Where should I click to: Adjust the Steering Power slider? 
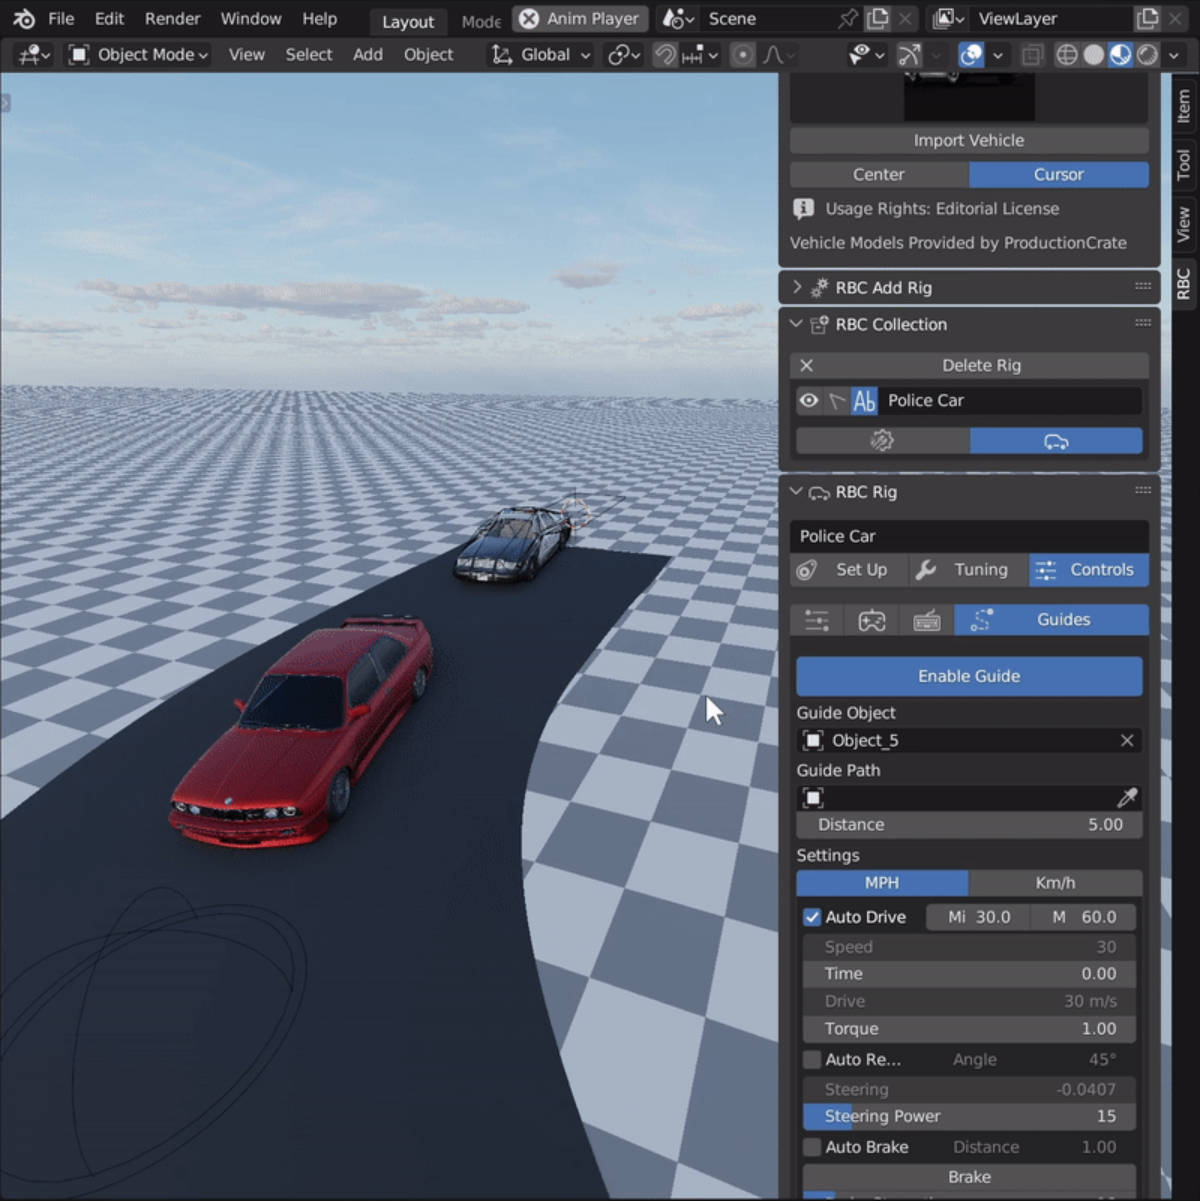point(968,1116)
